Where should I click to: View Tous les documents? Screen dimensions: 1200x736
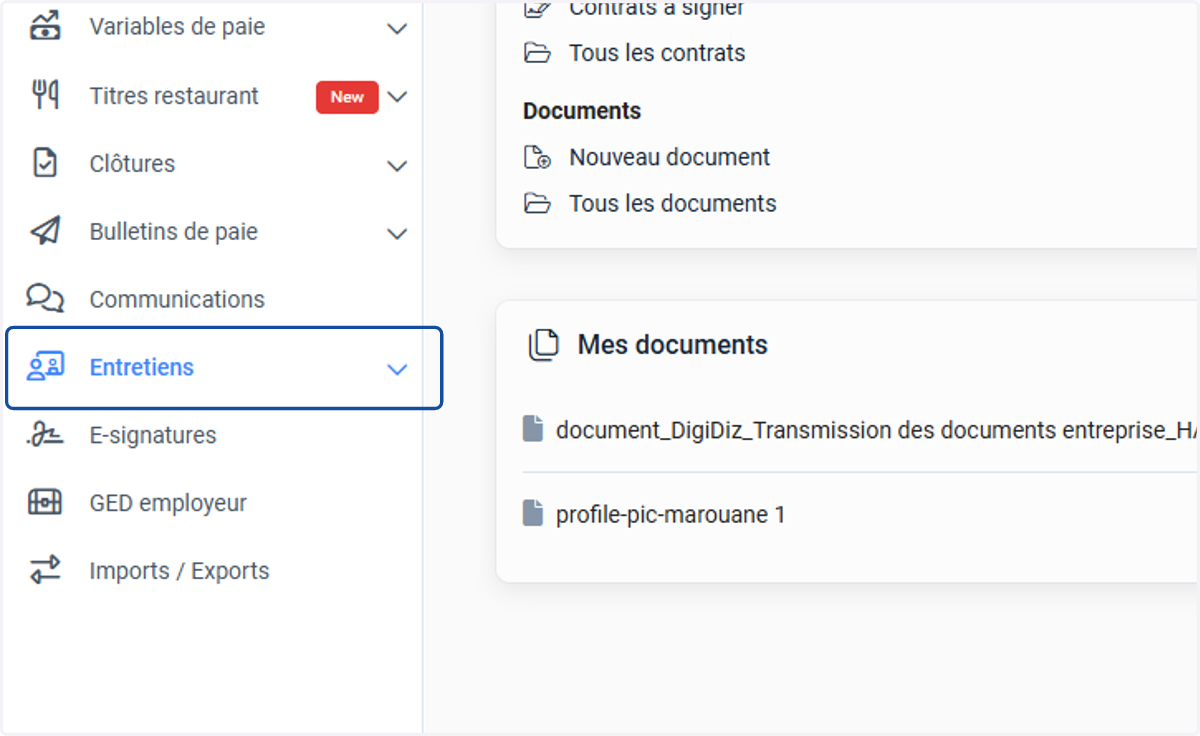tap(672, 203)
